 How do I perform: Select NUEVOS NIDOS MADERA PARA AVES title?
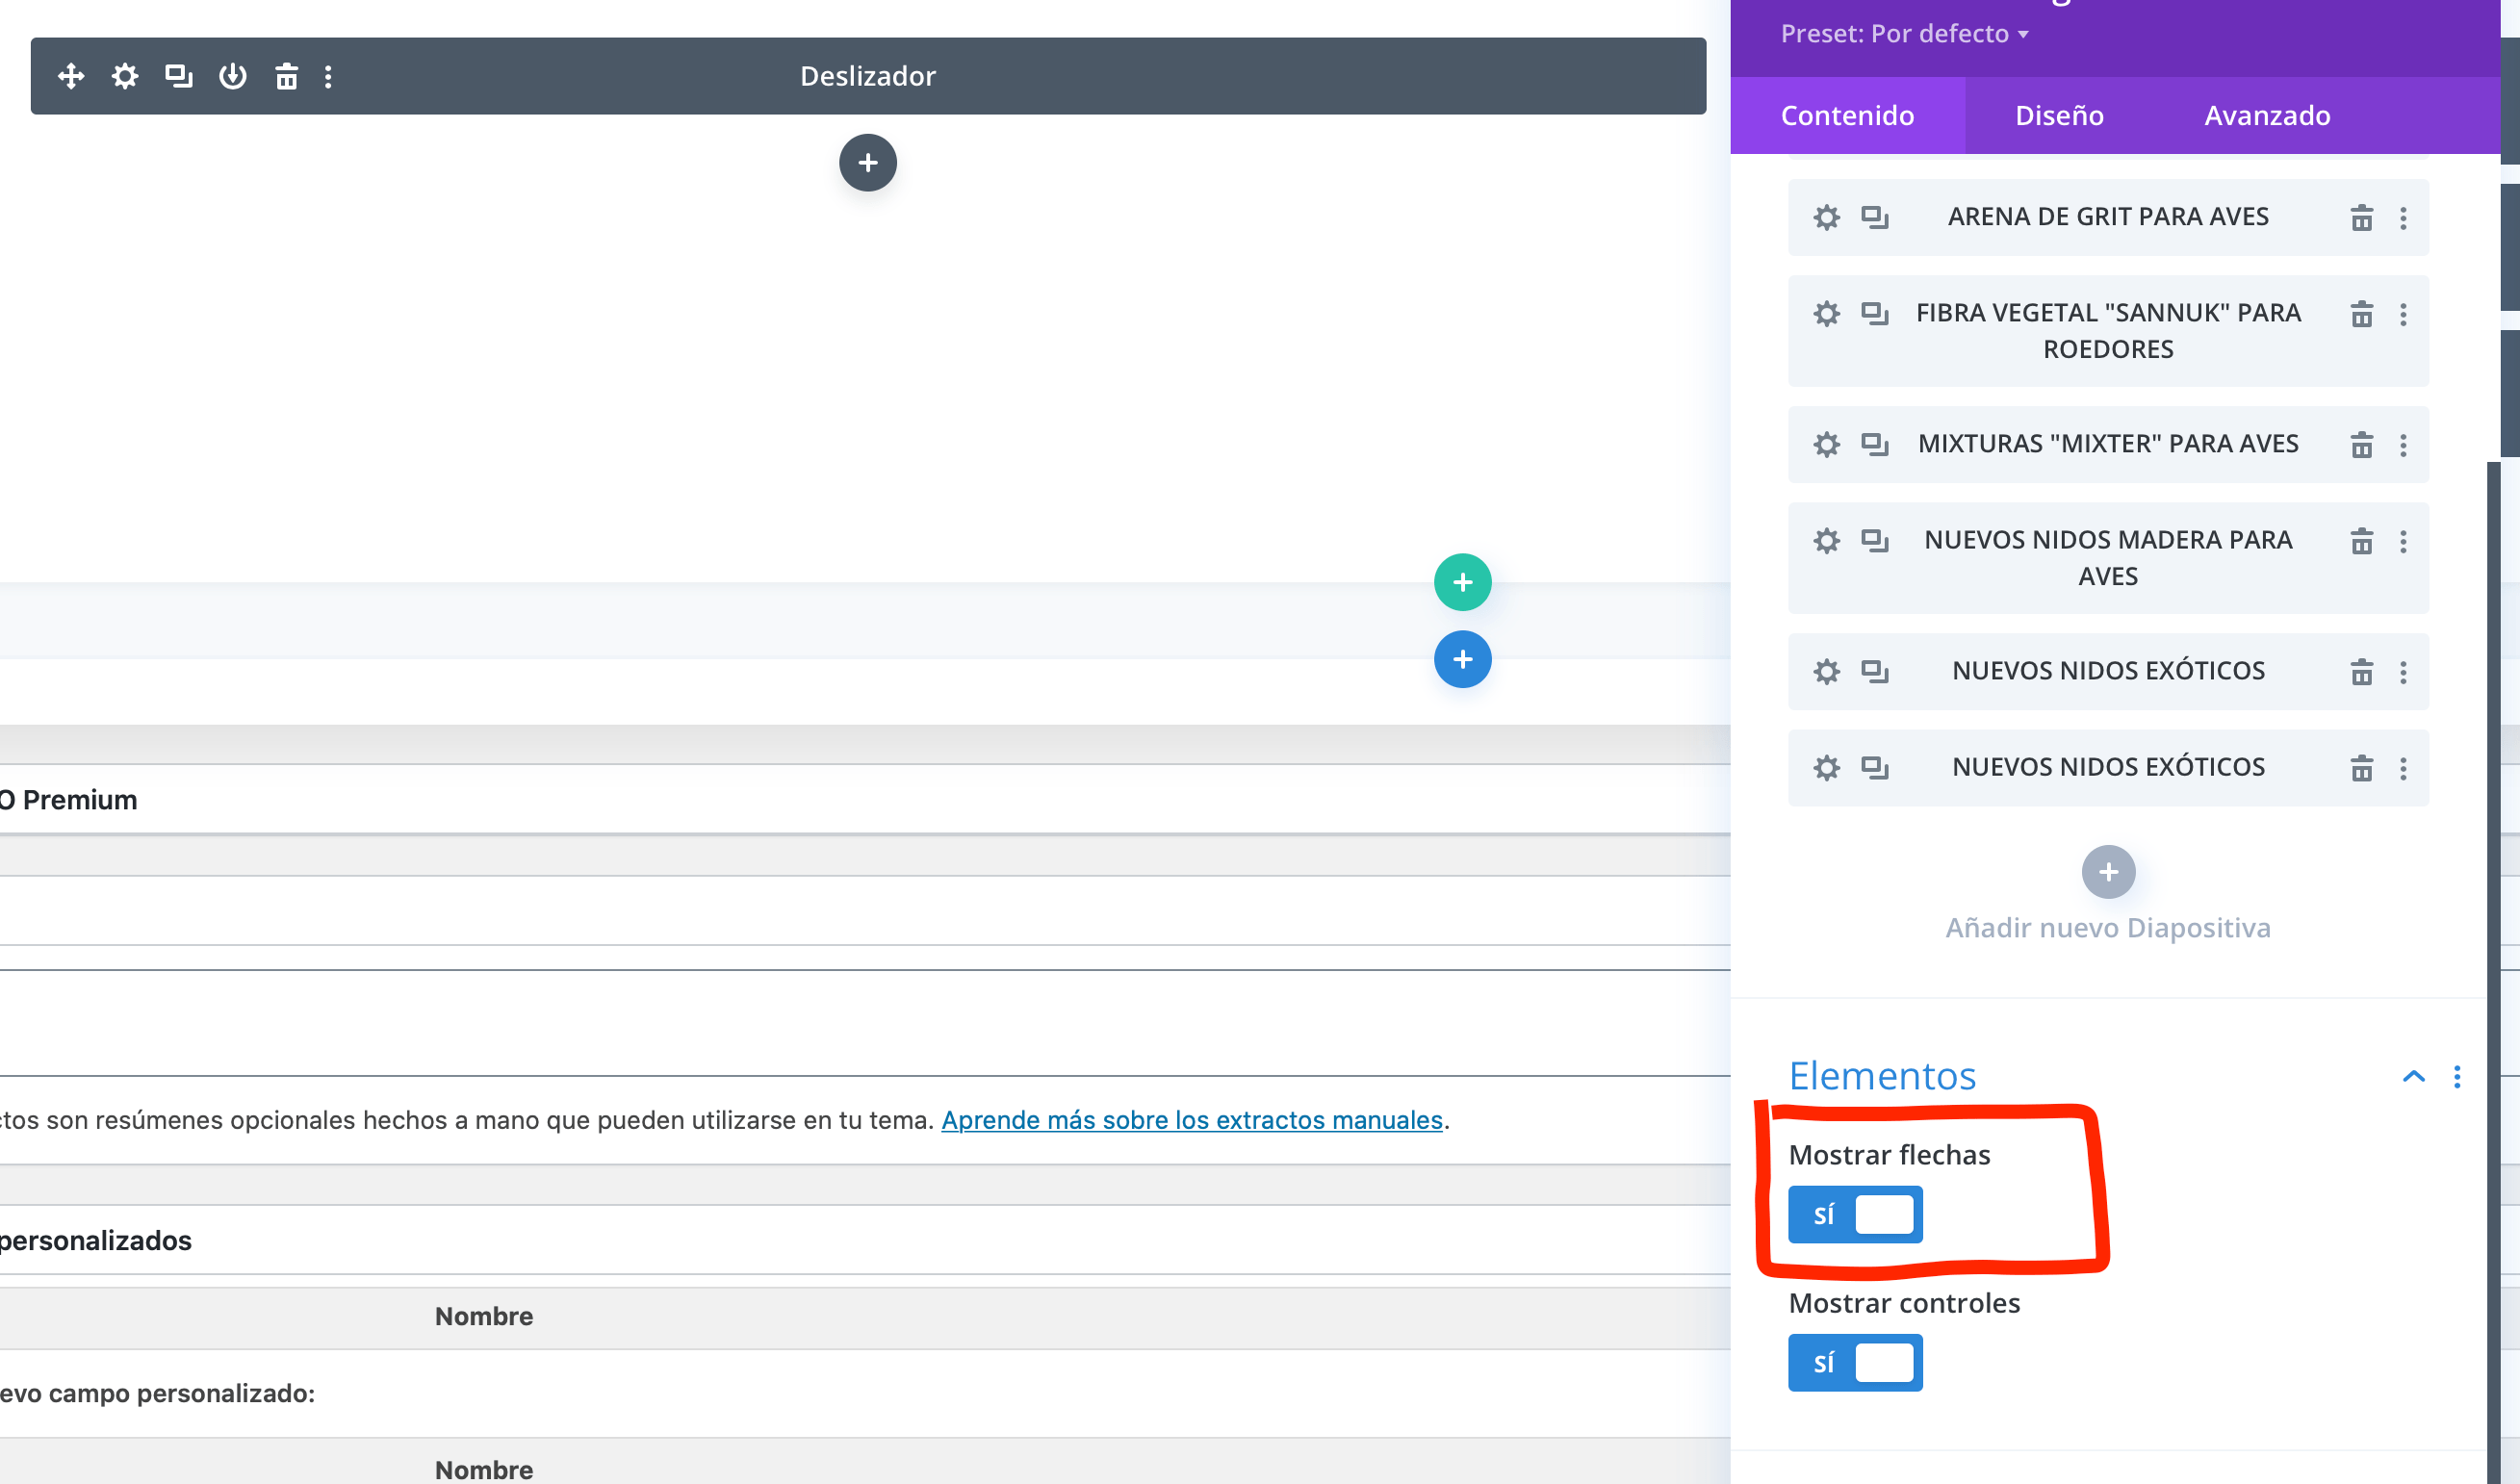(2108, 558)
